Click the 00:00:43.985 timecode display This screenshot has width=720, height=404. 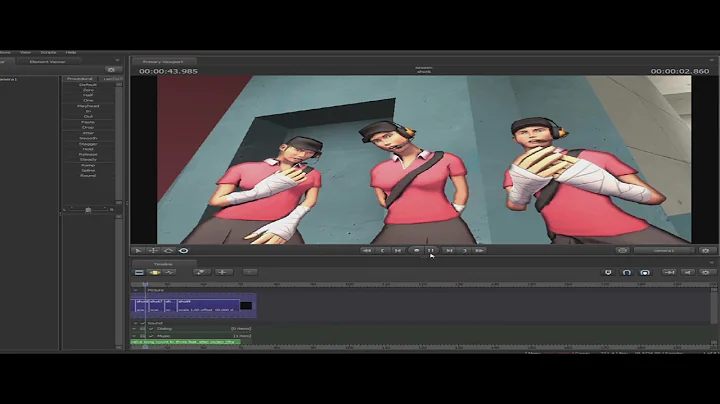(x=168, y=71)
